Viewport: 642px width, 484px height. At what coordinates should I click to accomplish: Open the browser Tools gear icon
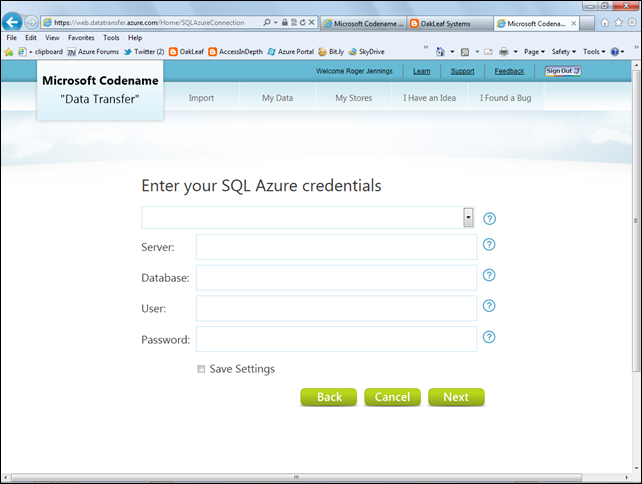631,22
